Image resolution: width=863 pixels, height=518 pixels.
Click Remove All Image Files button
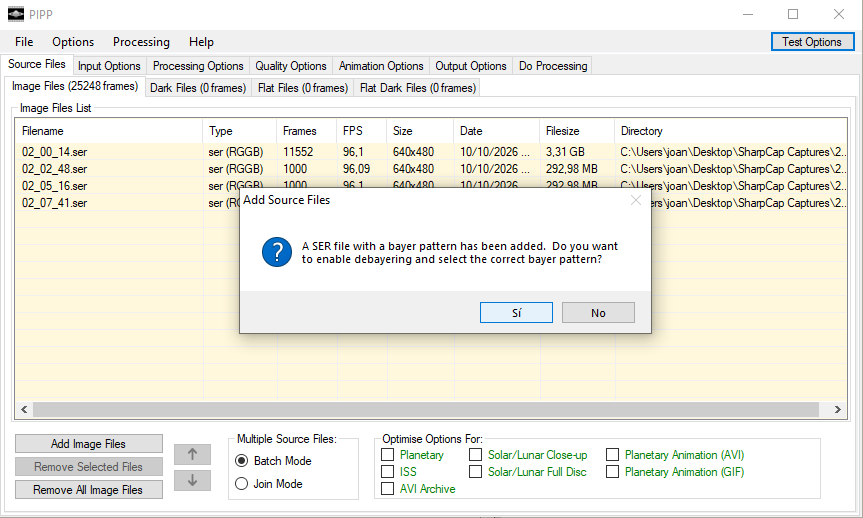(89, 490)
